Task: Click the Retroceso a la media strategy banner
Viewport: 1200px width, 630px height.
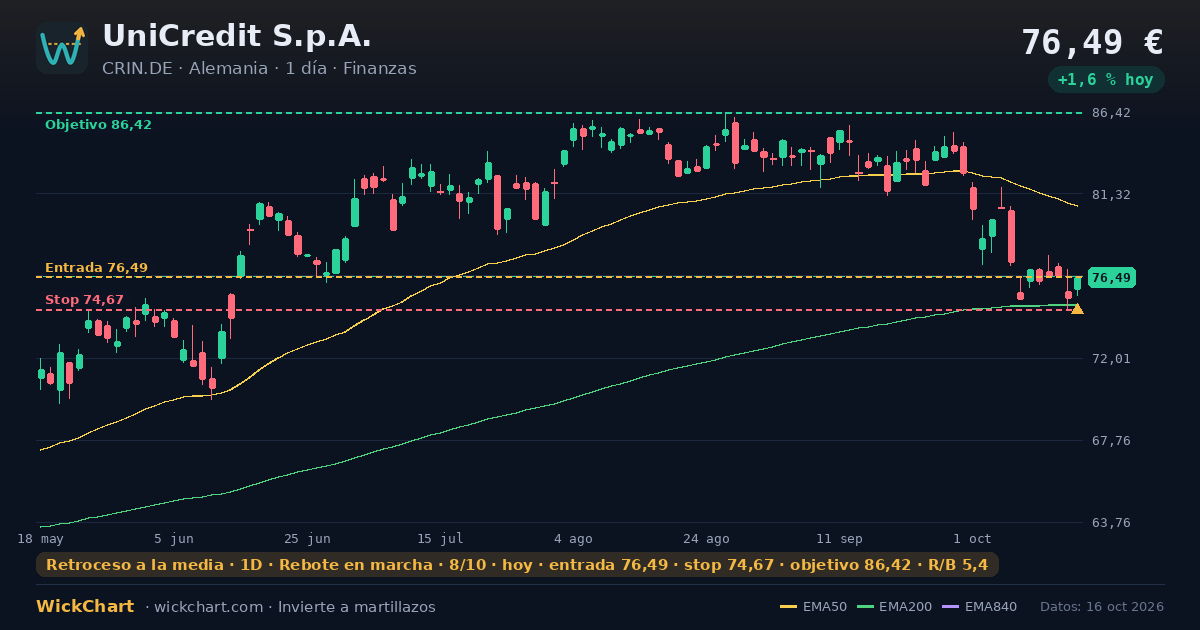Action: click(x=517, y=565)
